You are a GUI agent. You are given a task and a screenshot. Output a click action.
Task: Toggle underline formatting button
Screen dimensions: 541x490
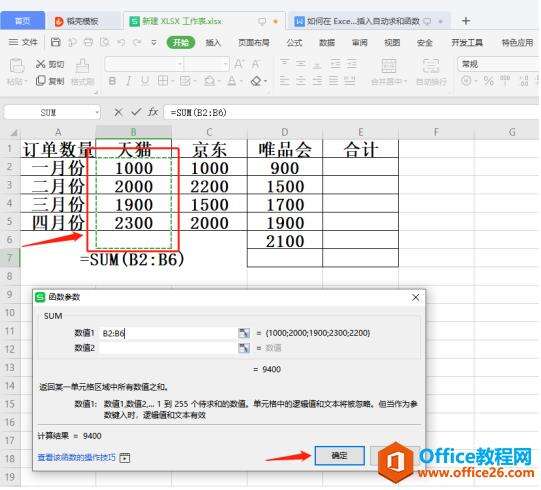[145, 81]
